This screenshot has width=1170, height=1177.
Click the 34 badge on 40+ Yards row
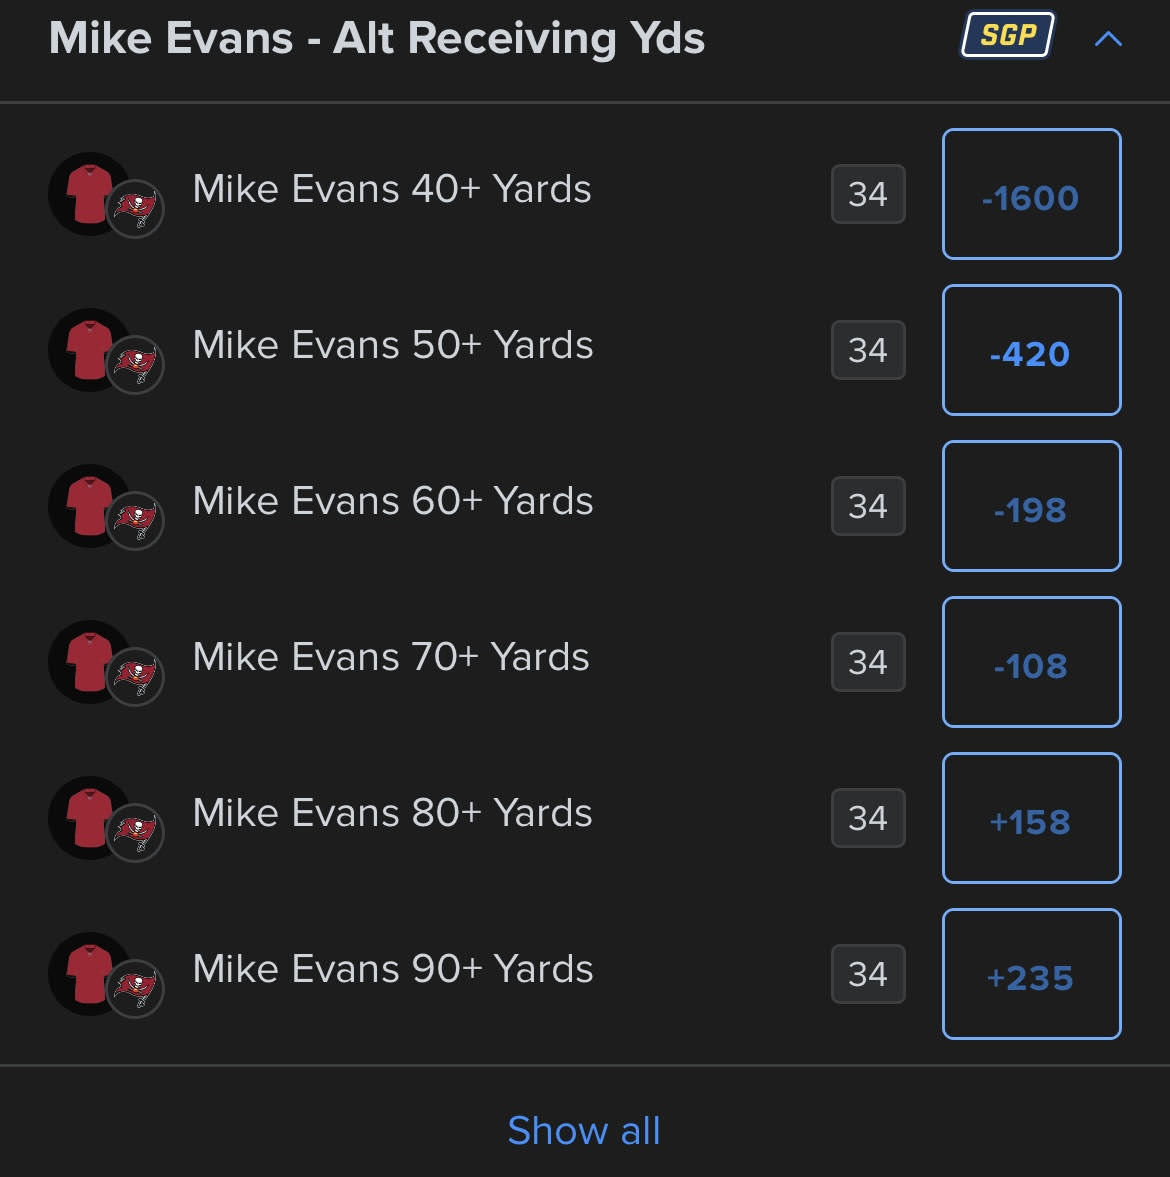(868, 194)
